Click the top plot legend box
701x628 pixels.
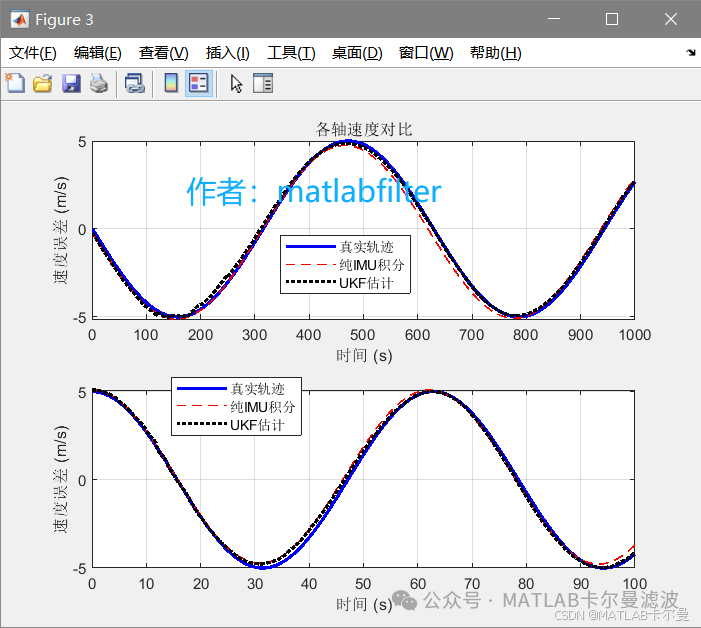pyautogui.click(x=345, y=265)
